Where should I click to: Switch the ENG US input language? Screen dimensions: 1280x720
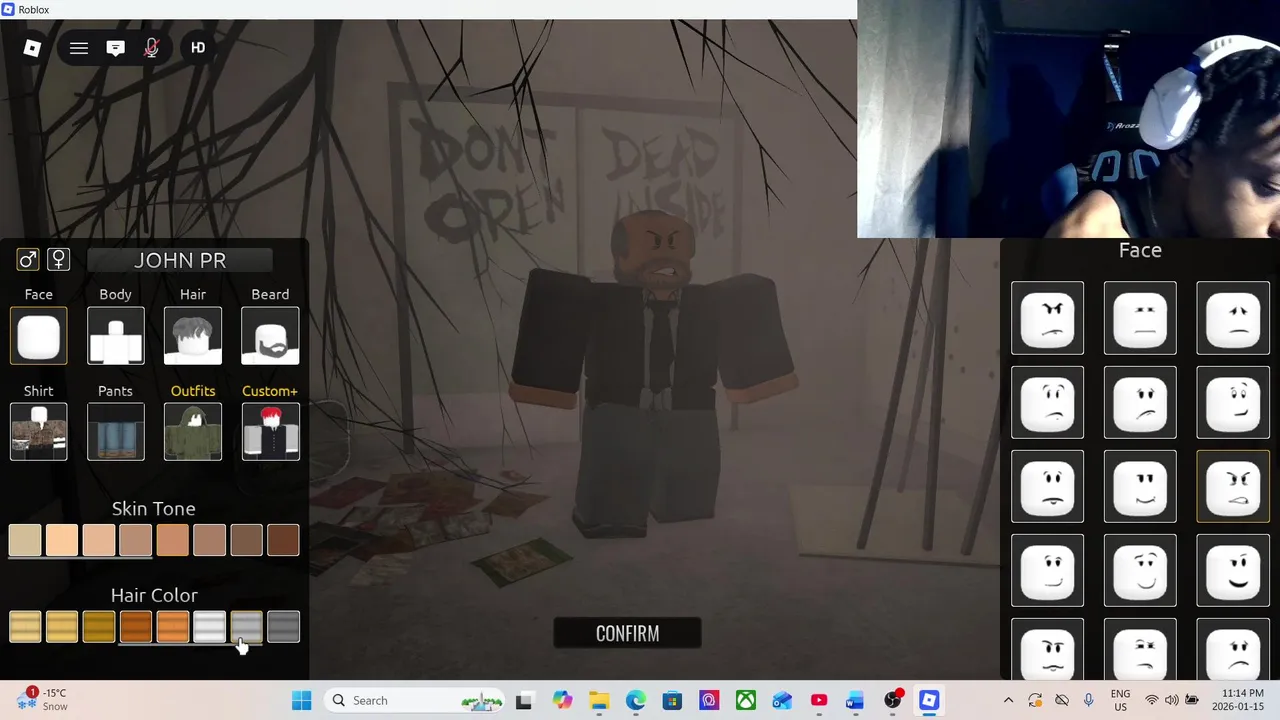point(1121,700)
